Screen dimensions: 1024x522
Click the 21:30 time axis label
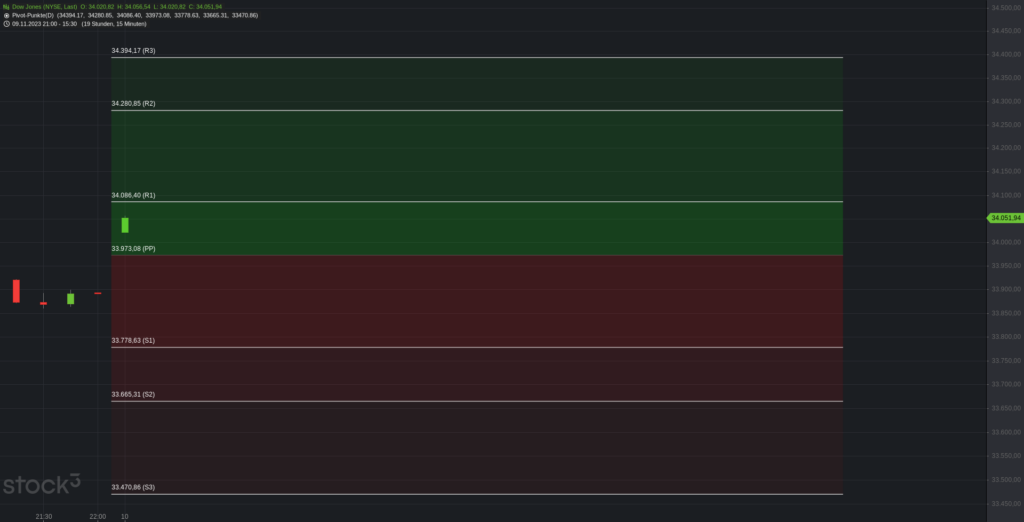(x=44, y=517)
